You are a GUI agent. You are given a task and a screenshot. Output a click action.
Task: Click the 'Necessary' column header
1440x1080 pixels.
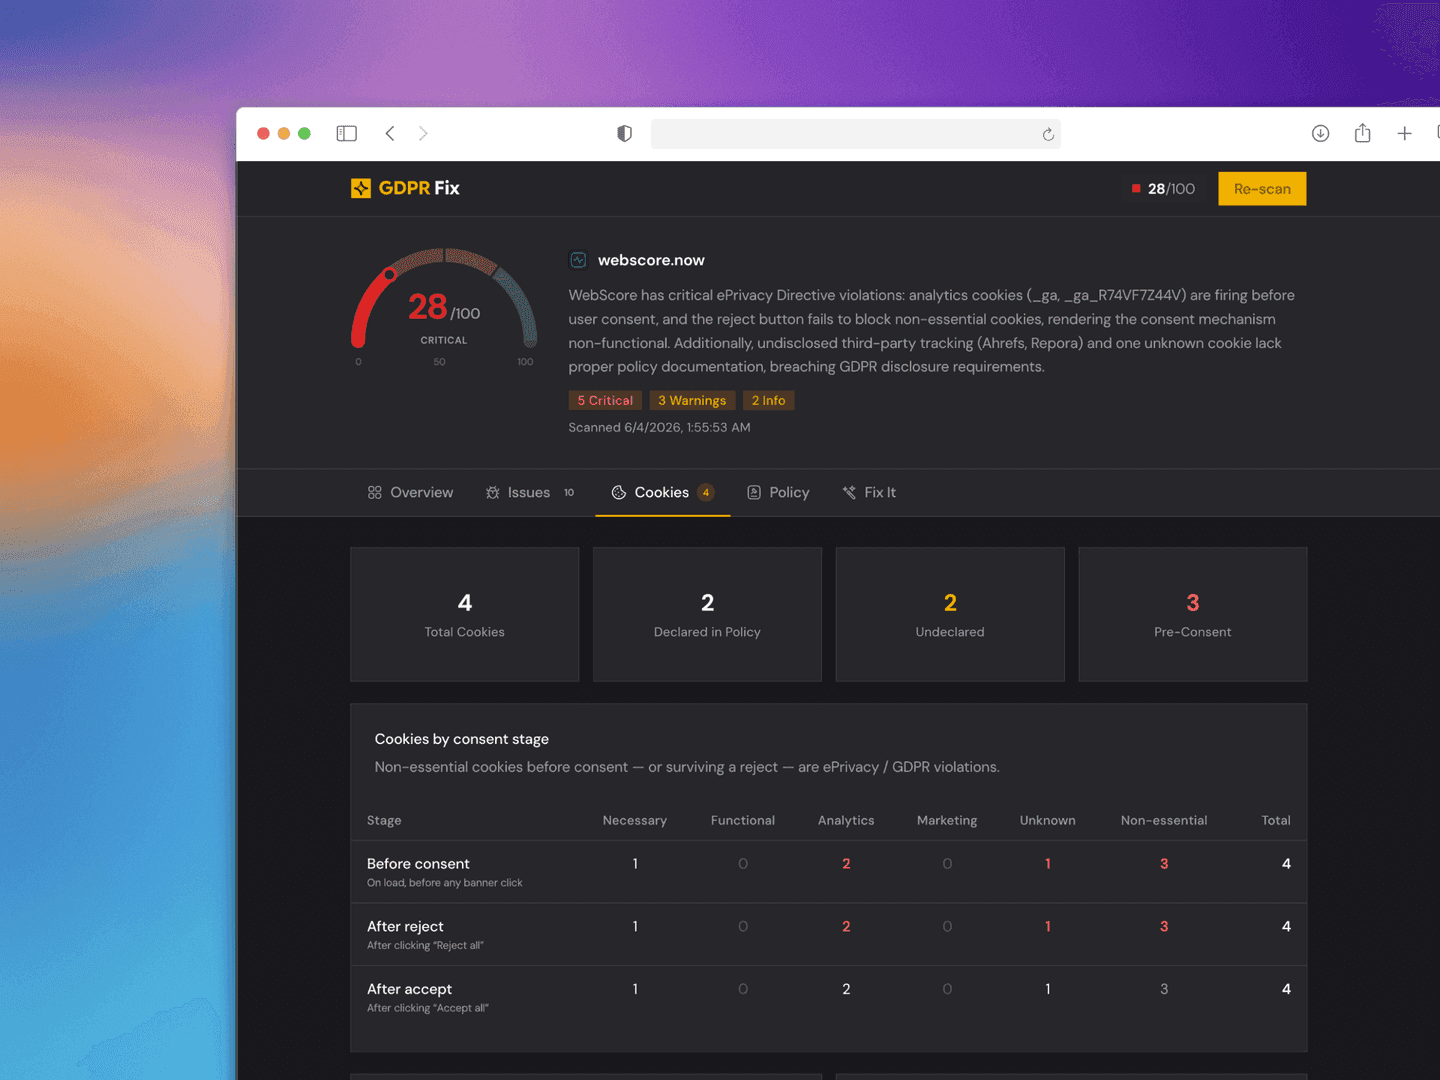(635, 820)
